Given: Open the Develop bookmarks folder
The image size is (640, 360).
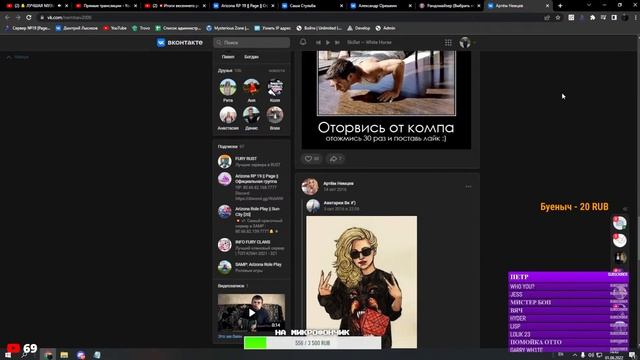Looking at the screenshot, I should tap(359, 28).
